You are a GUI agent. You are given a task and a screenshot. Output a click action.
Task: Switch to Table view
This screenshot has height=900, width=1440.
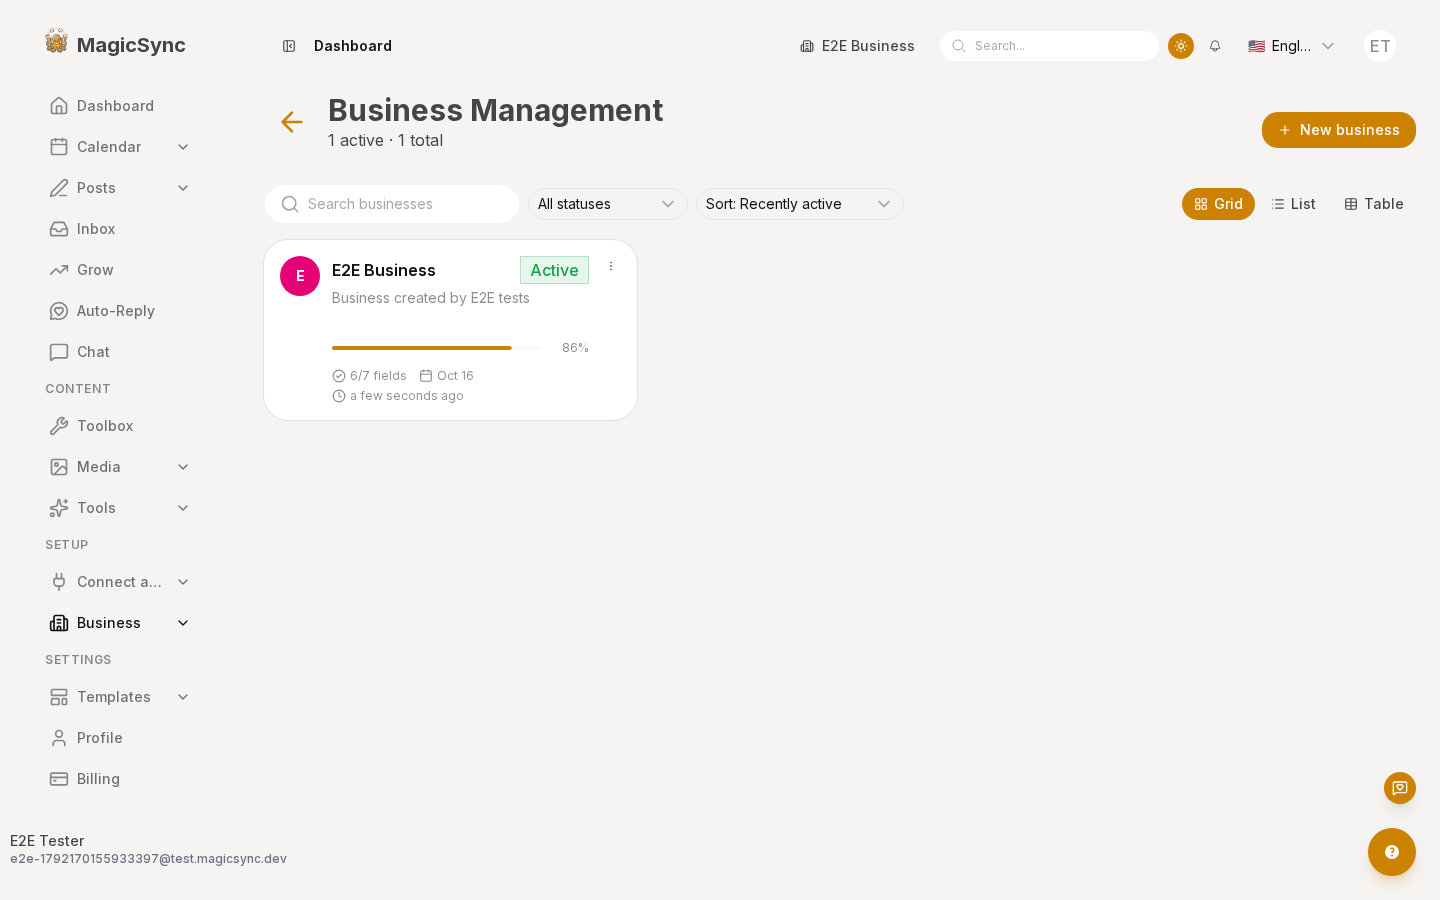[1374, 204]
